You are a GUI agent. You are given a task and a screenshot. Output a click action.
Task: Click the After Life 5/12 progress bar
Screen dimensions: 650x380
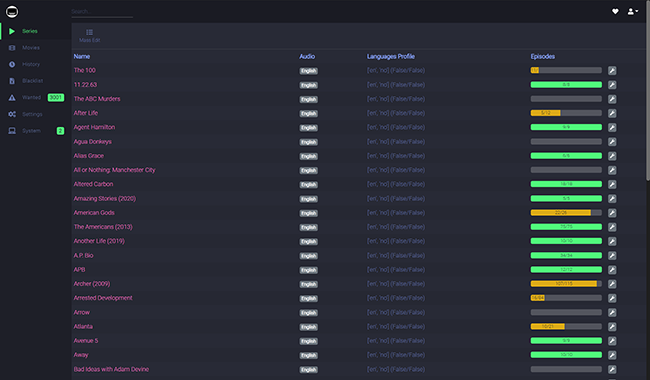click(566, 113)
